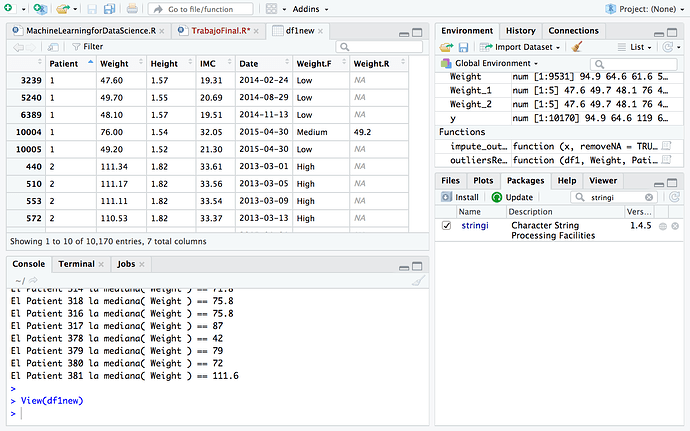The width and height of the screenshot is (690, 431).
Task: Click the Create Project icon
Action: tap(40, 8)
